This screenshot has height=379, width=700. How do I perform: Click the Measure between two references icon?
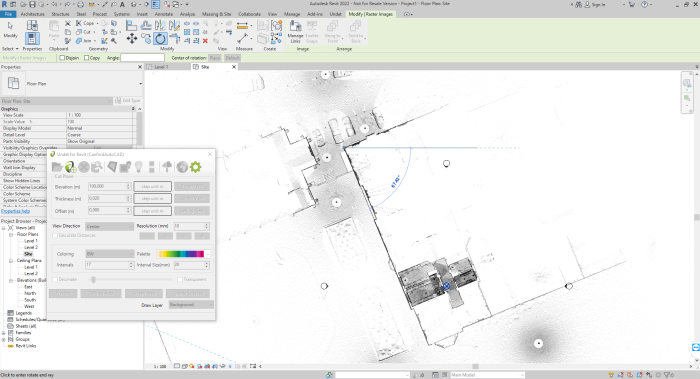[242, 25]
